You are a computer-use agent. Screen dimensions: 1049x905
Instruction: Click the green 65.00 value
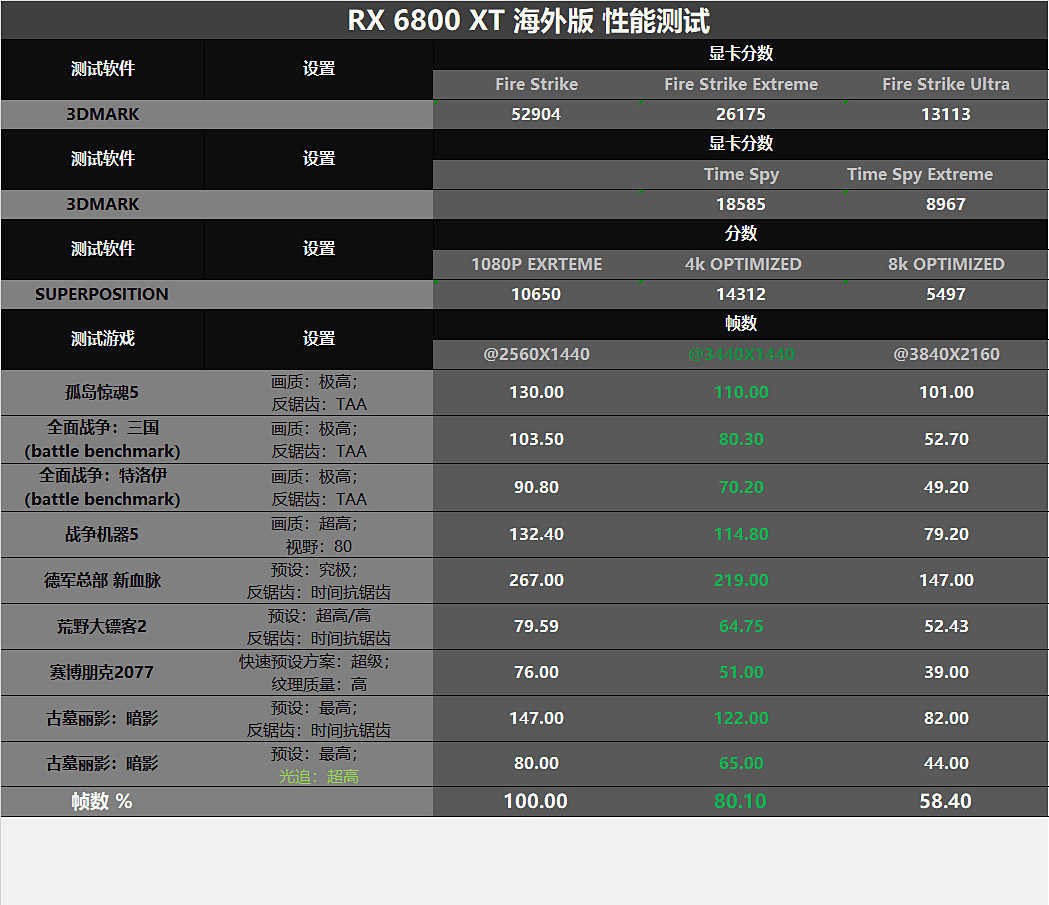click(741, 763)
